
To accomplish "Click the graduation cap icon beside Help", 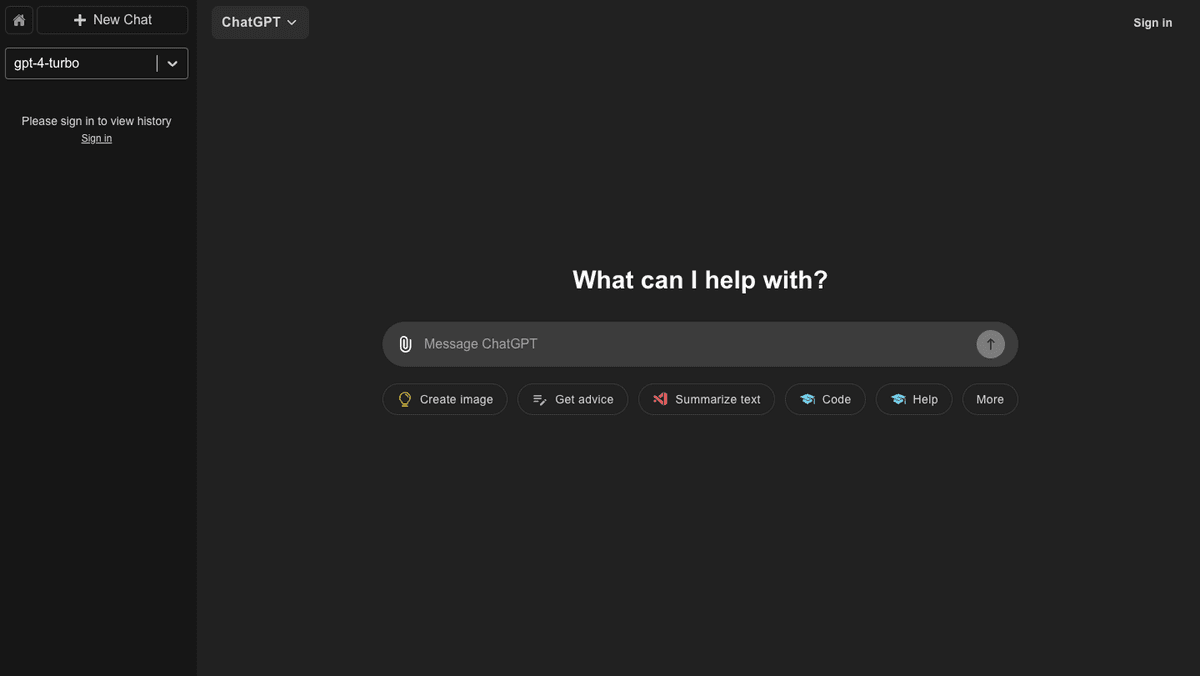I will [x=898, y=399].
